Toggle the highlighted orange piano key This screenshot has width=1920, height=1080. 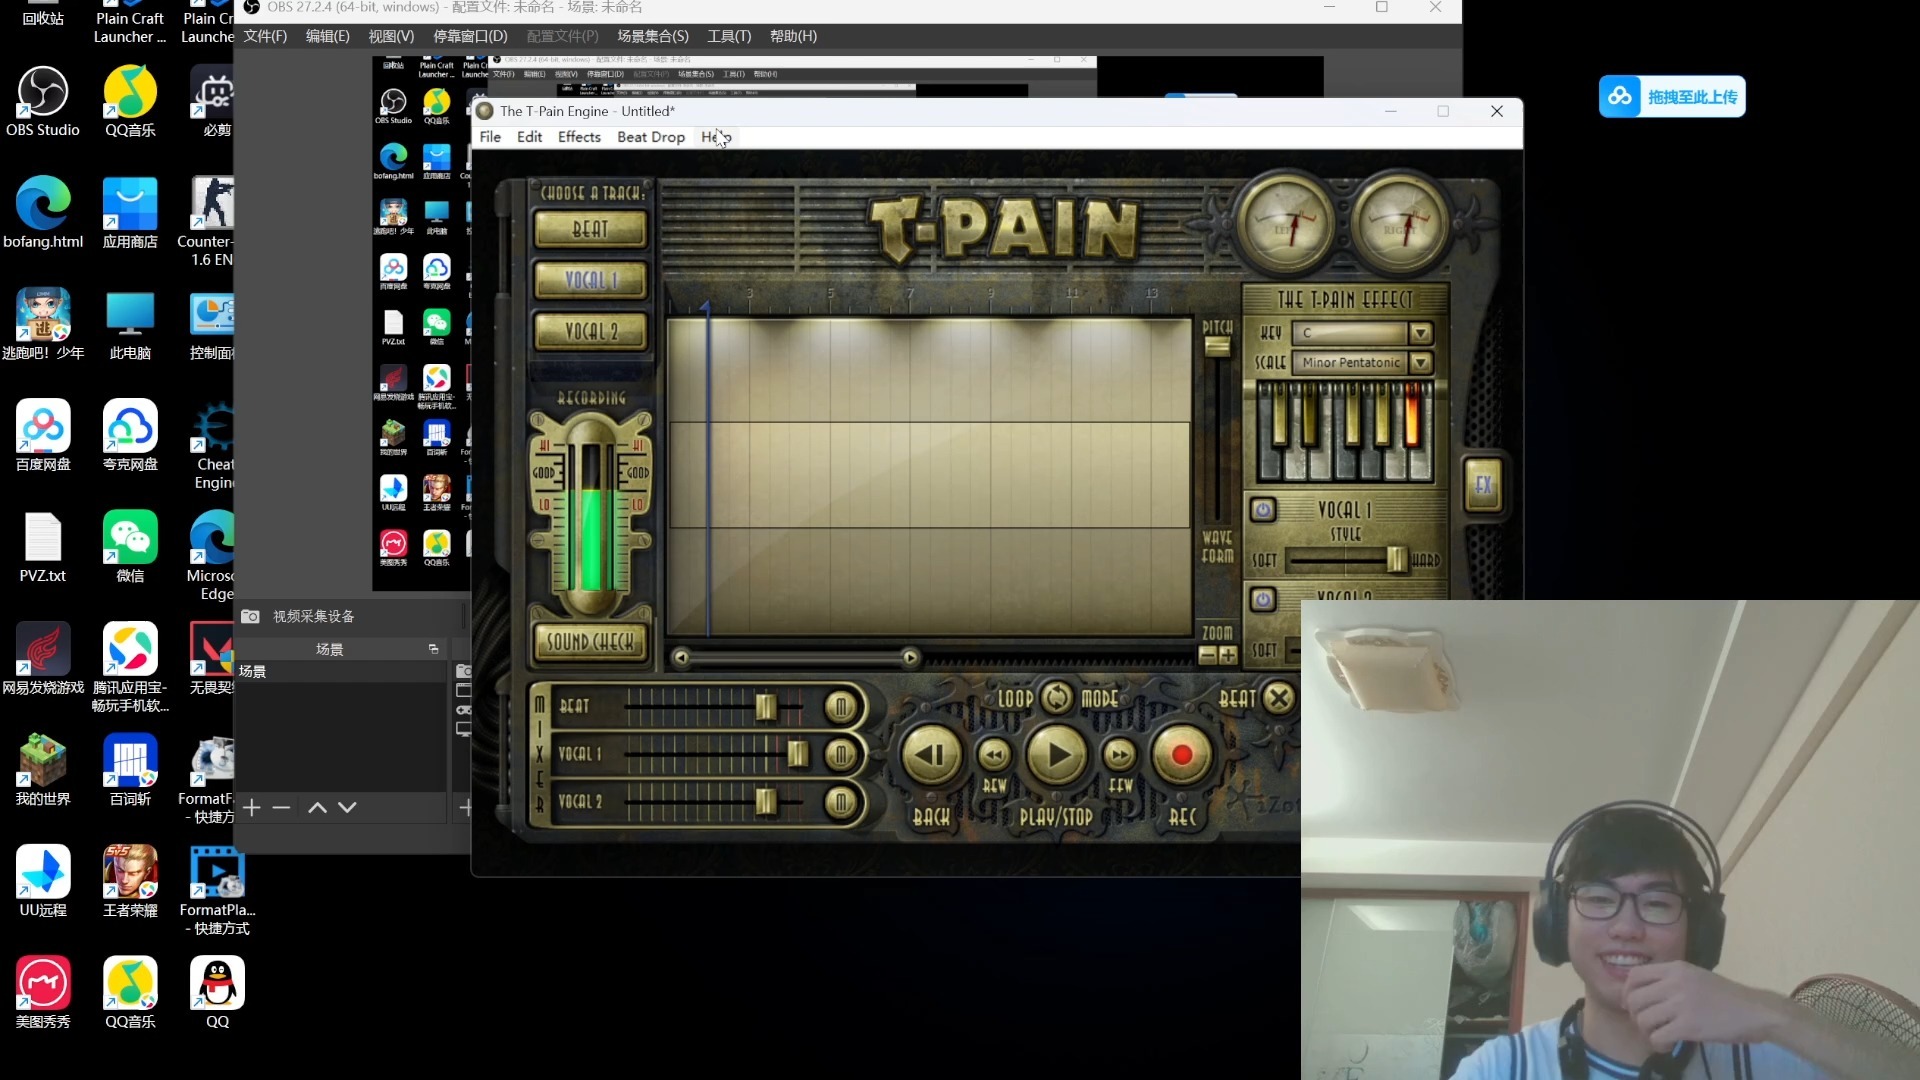(1412, 415)
